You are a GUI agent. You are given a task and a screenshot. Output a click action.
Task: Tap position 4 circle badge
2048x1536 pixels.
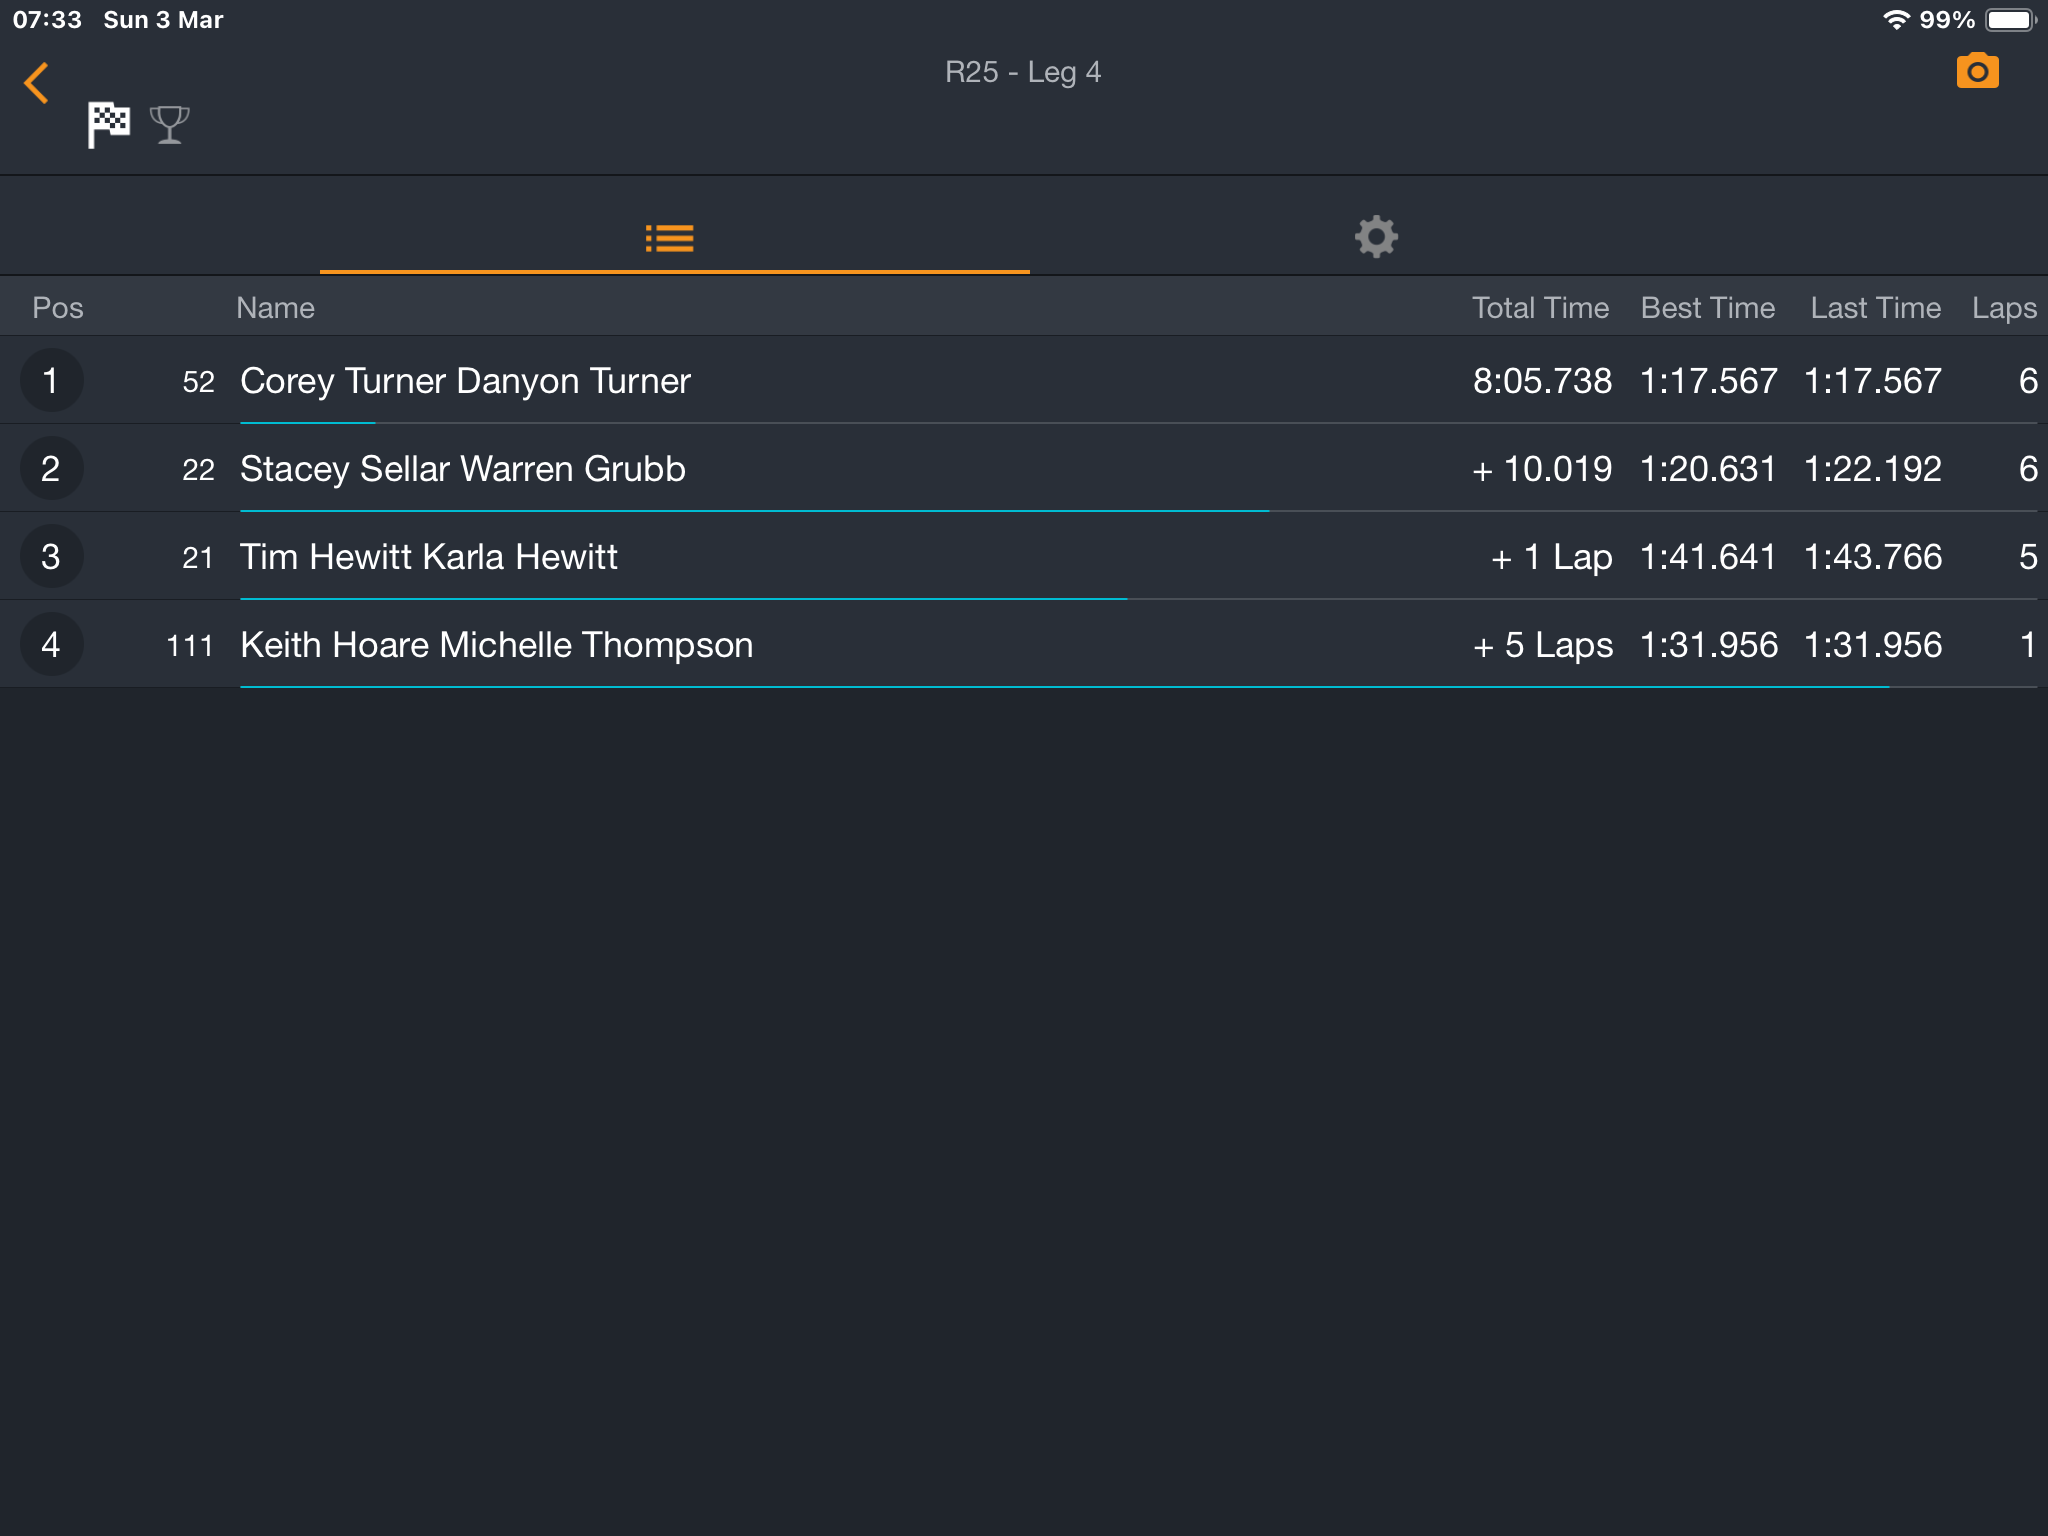click(x=51, y=644)
